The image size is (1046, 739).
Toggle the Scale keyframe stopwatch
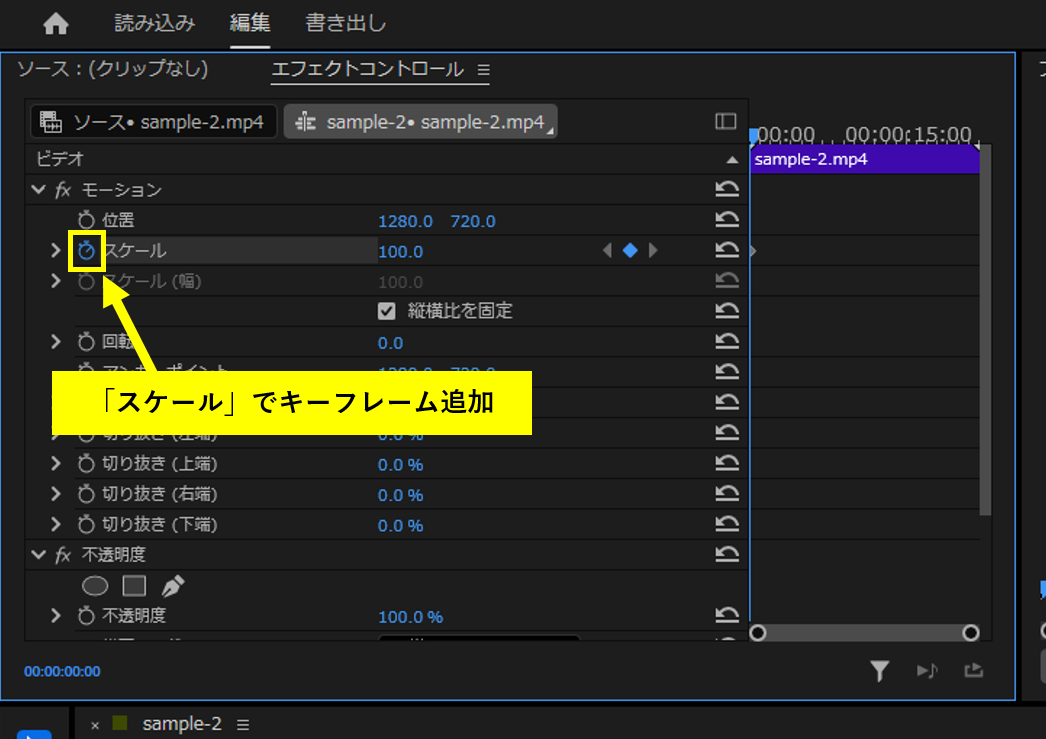[86, 250]
